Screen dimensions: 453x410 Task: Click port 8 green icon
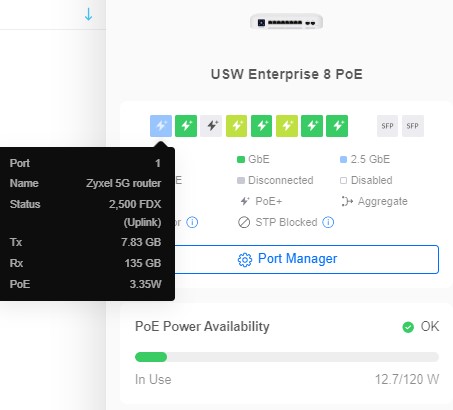click(337, 126)
